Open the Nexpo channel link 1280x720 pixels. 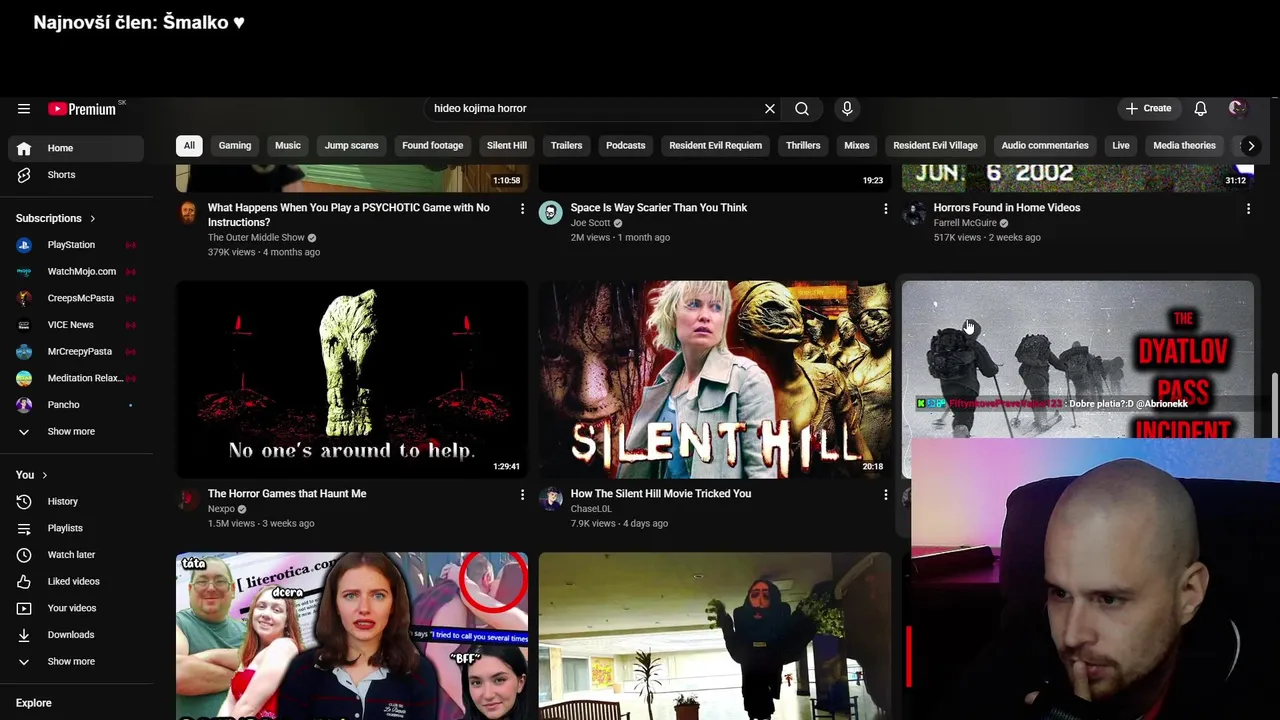221,509
